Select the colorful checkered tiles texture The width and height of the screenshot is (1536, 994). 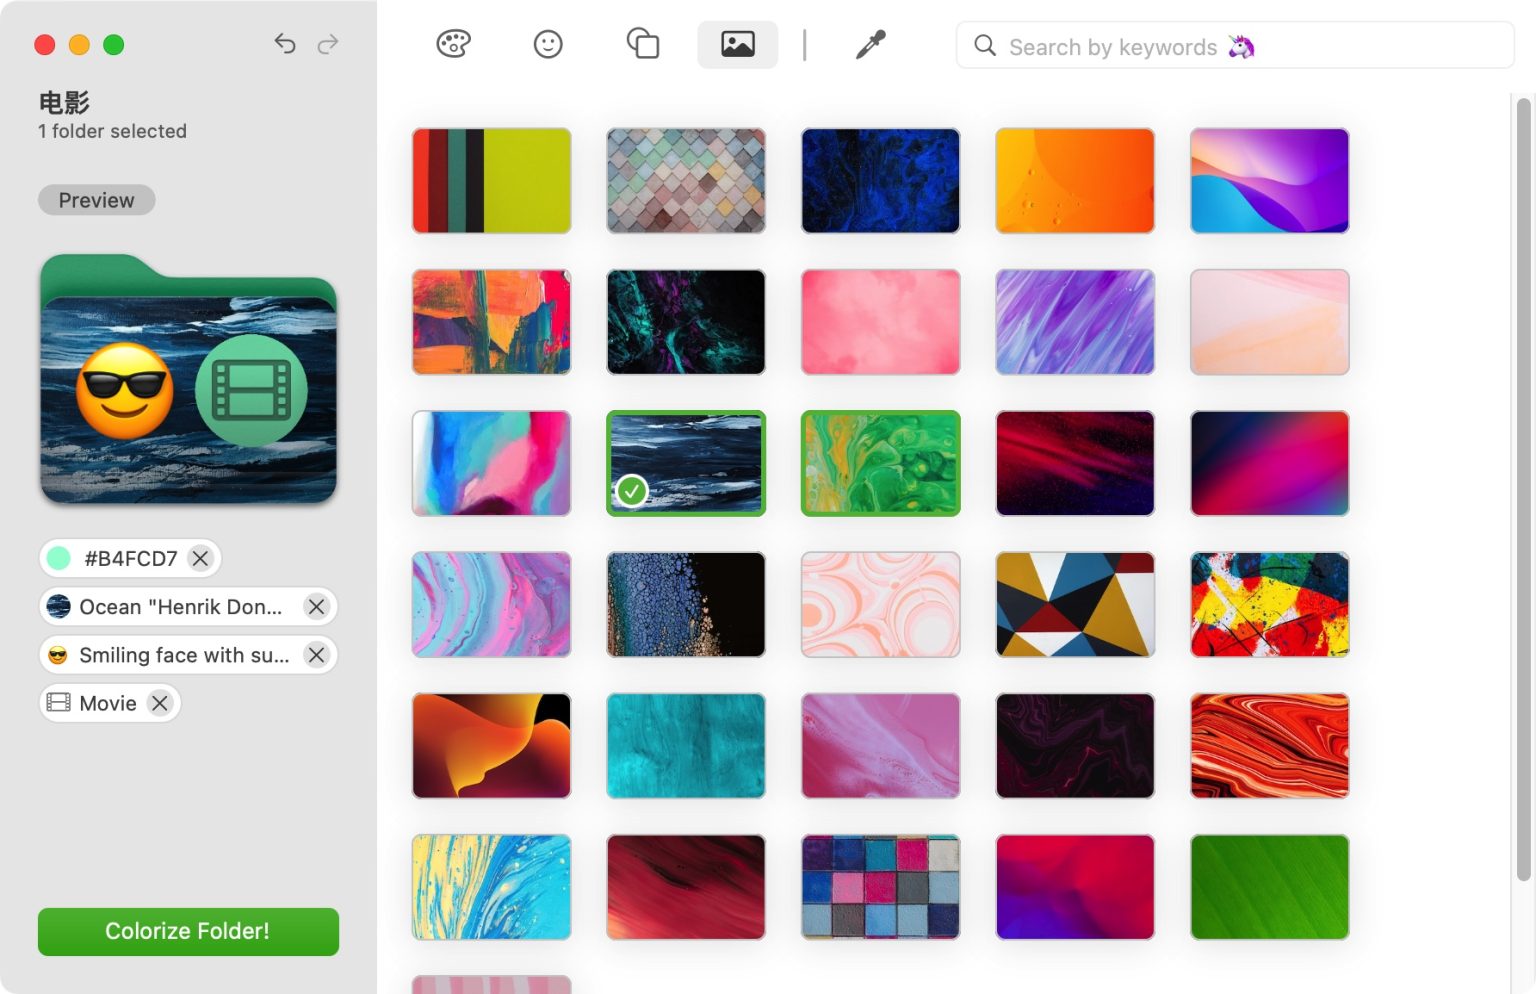(x=879, y=887)
